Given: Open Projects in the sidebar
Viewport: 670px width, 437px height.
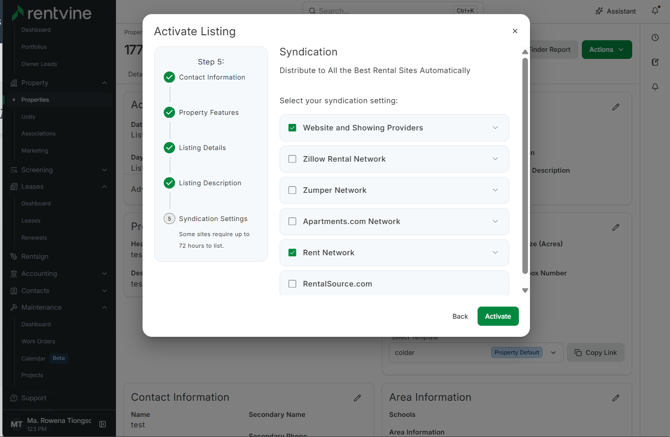Looking at the screenshot, I should pos(32,375).
